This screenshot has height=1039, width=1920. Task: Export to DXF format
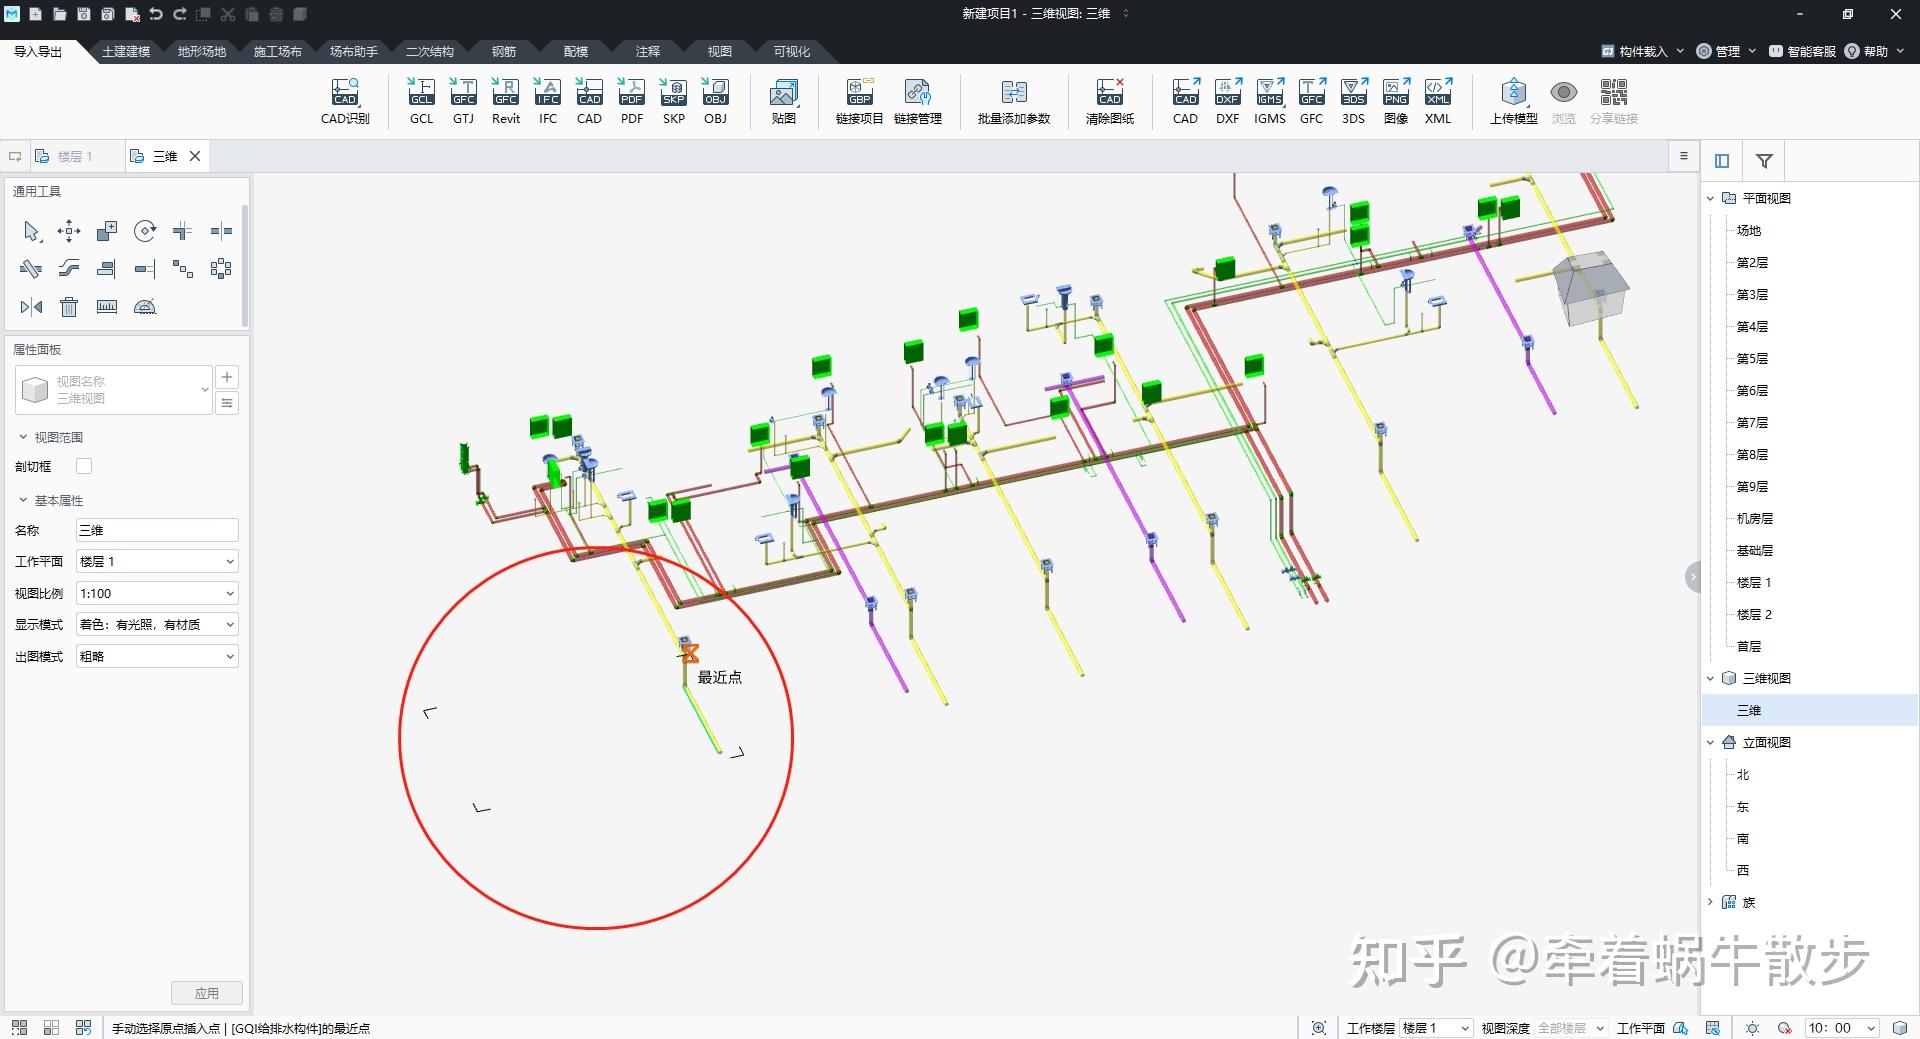click(1228, 102)
